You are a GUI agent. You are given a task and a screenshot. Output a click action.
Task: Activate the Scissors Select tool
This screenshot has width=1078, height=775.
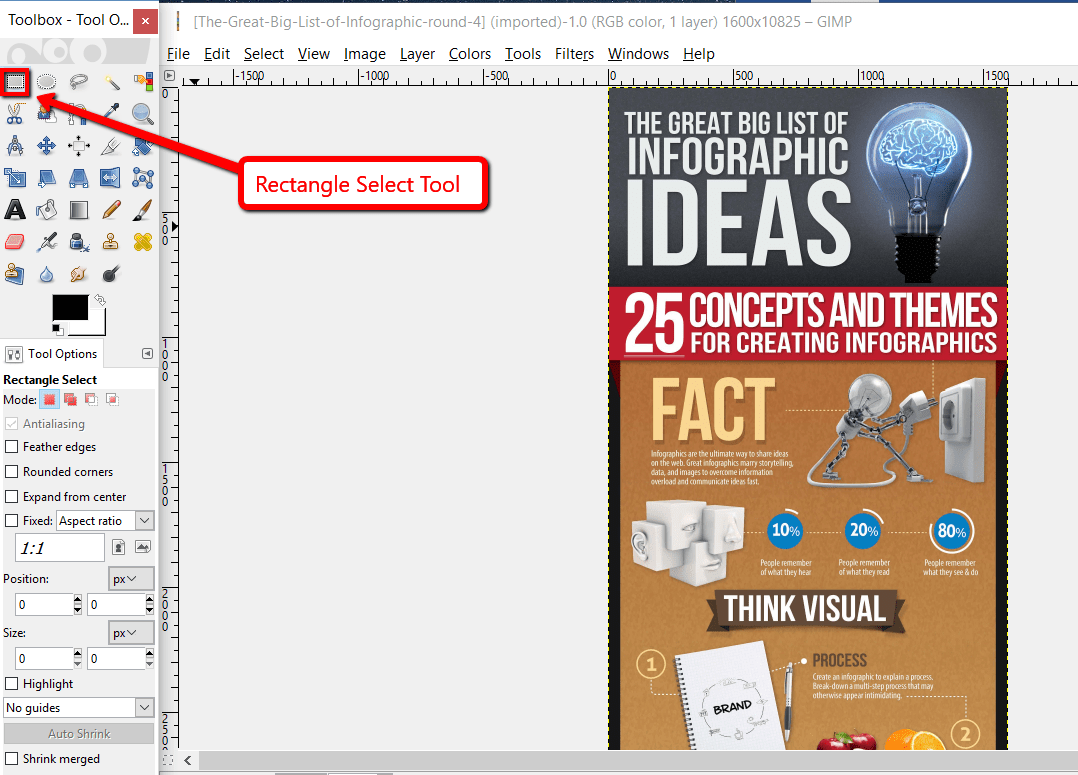(x=15, y=113)
